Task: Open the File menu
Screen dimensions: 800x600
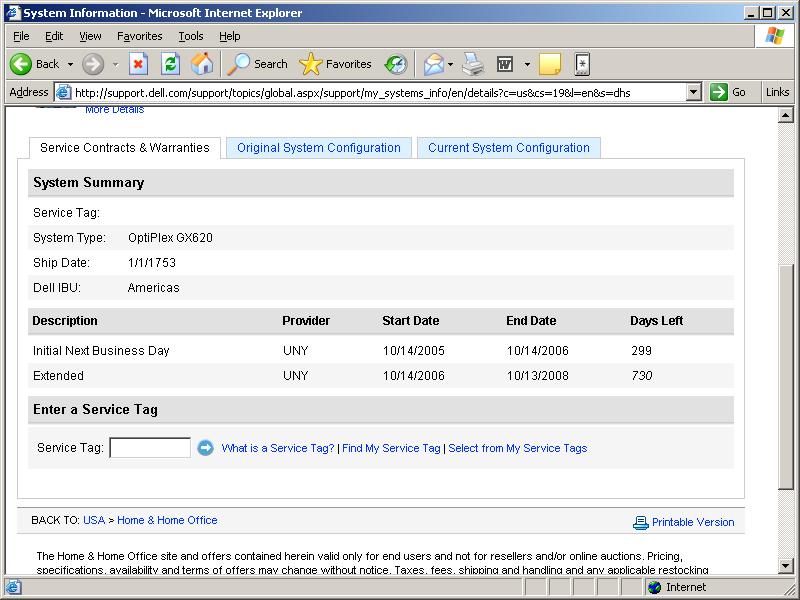Action: 21,36
